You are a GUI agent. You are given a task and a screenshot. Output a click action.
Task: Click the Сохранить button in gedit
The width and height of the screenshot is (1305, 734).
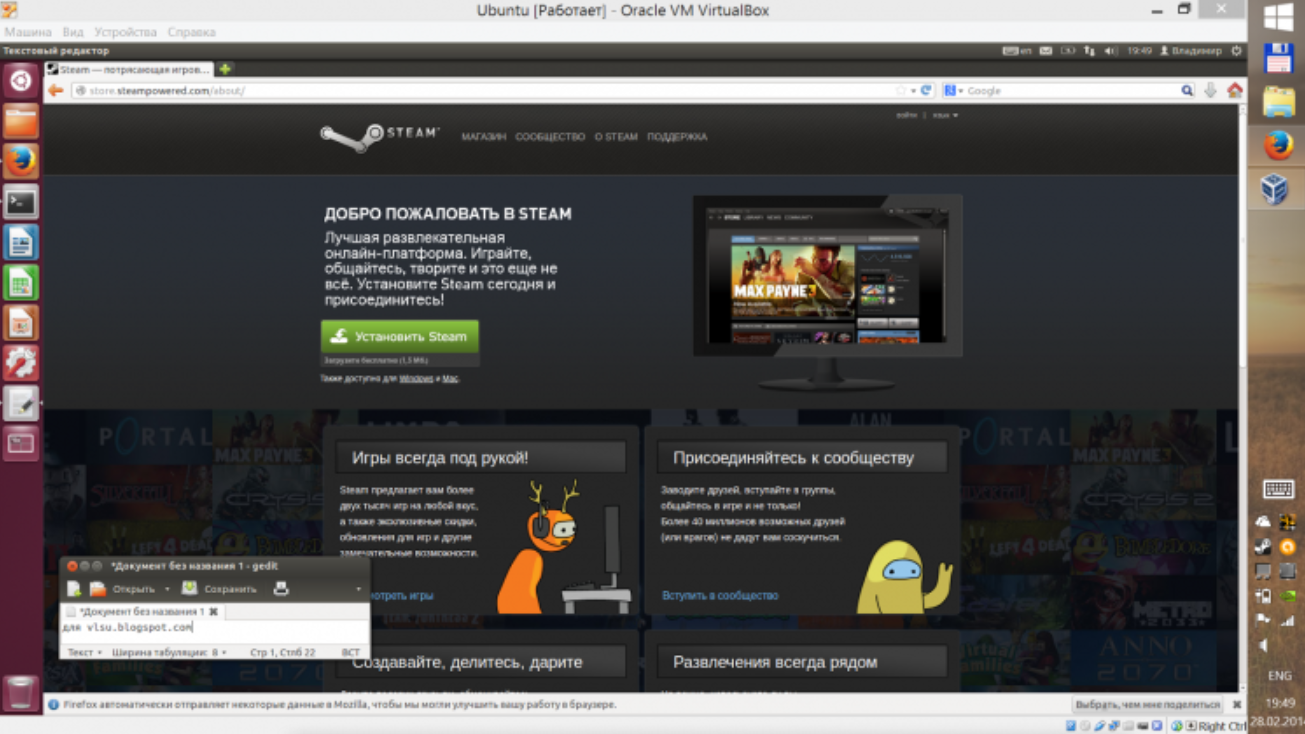pos(219,589)
